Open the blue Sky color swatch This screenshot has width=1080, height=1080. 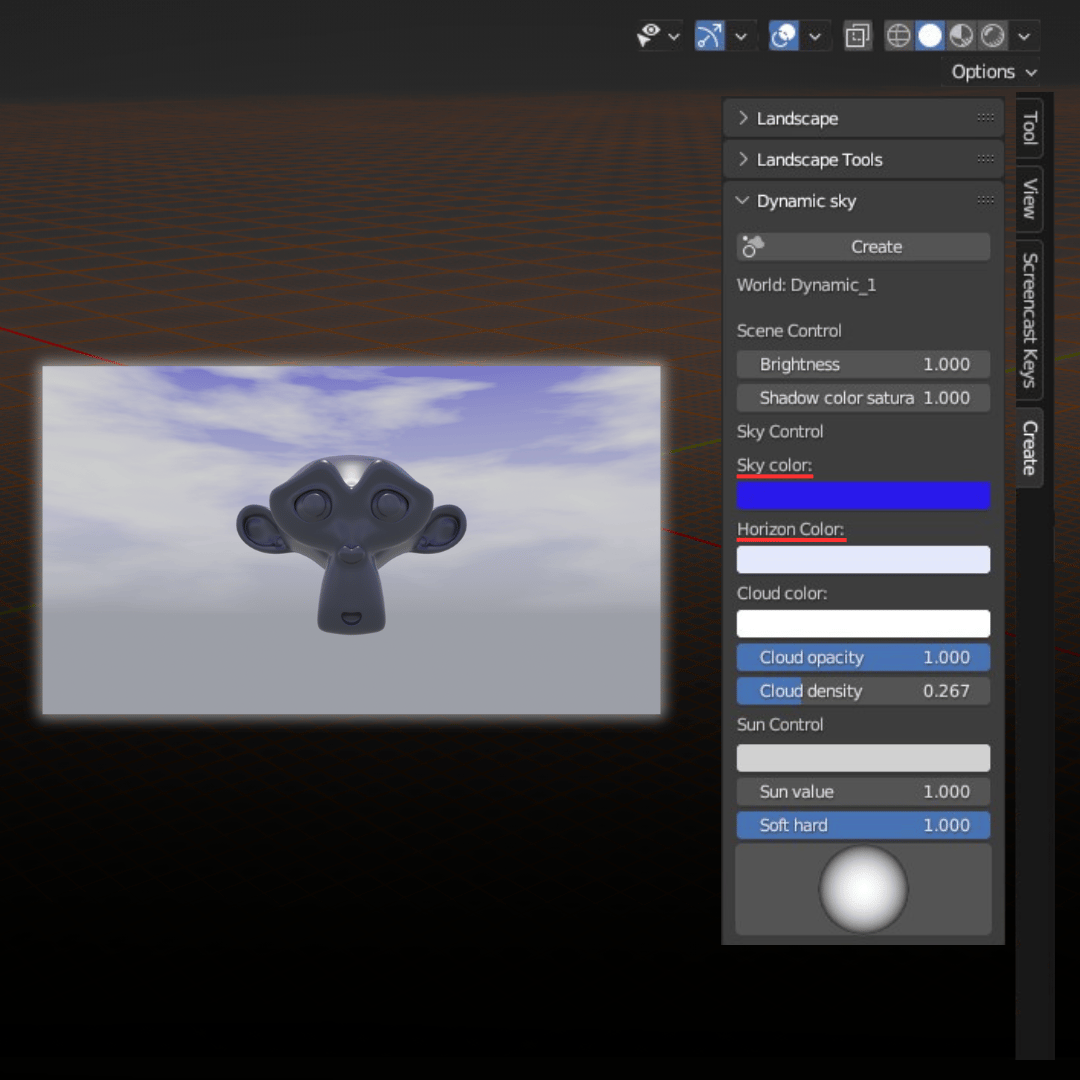(863, 495)
